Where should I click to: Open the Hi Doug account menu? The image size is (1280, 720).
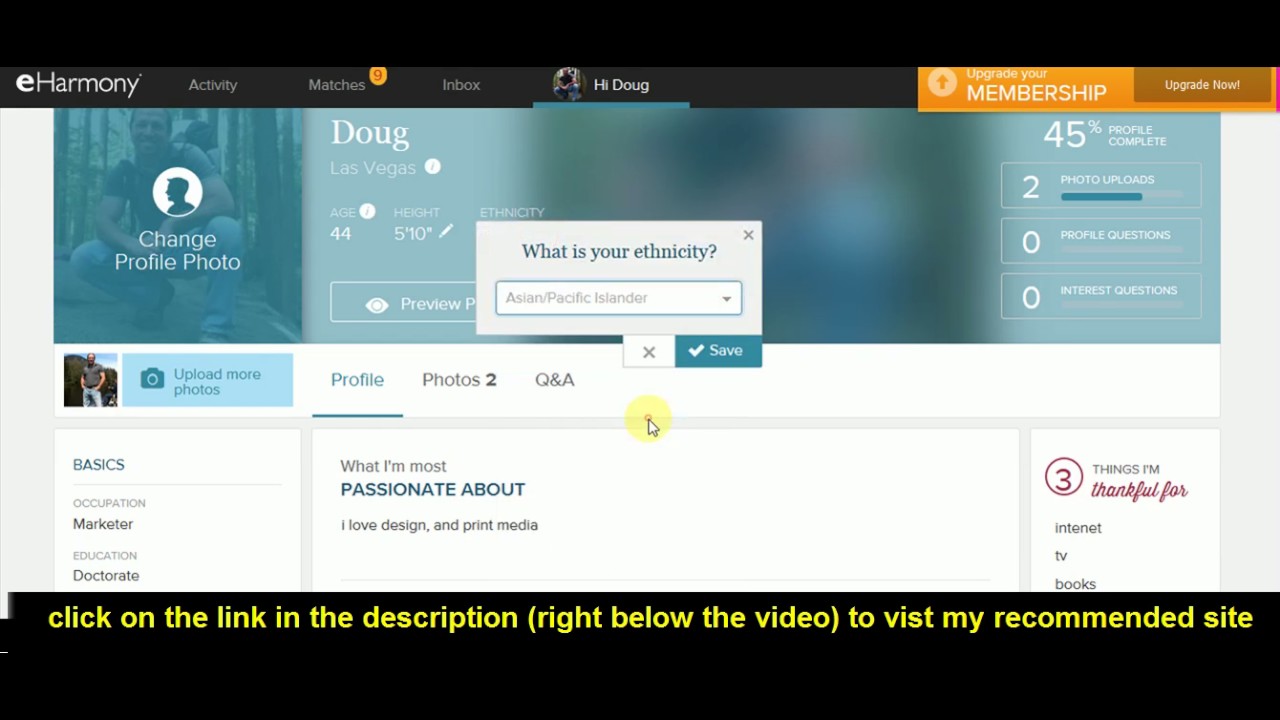(621, 85)
